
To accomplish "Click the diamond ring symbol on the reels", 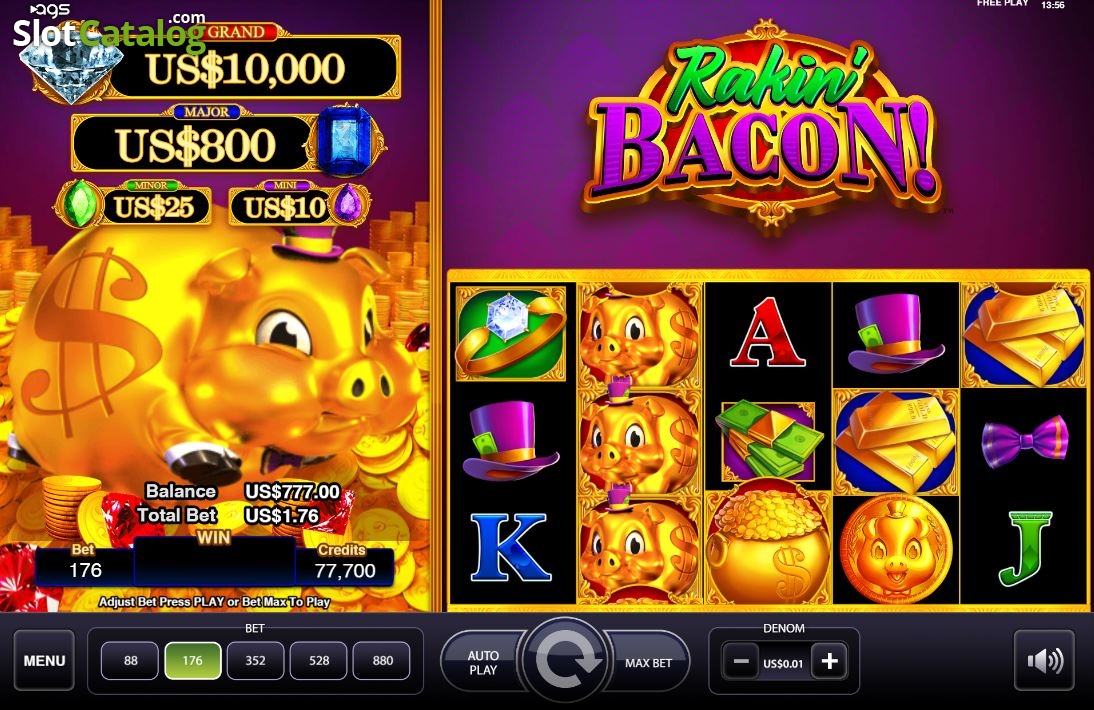I will (511, 333).
